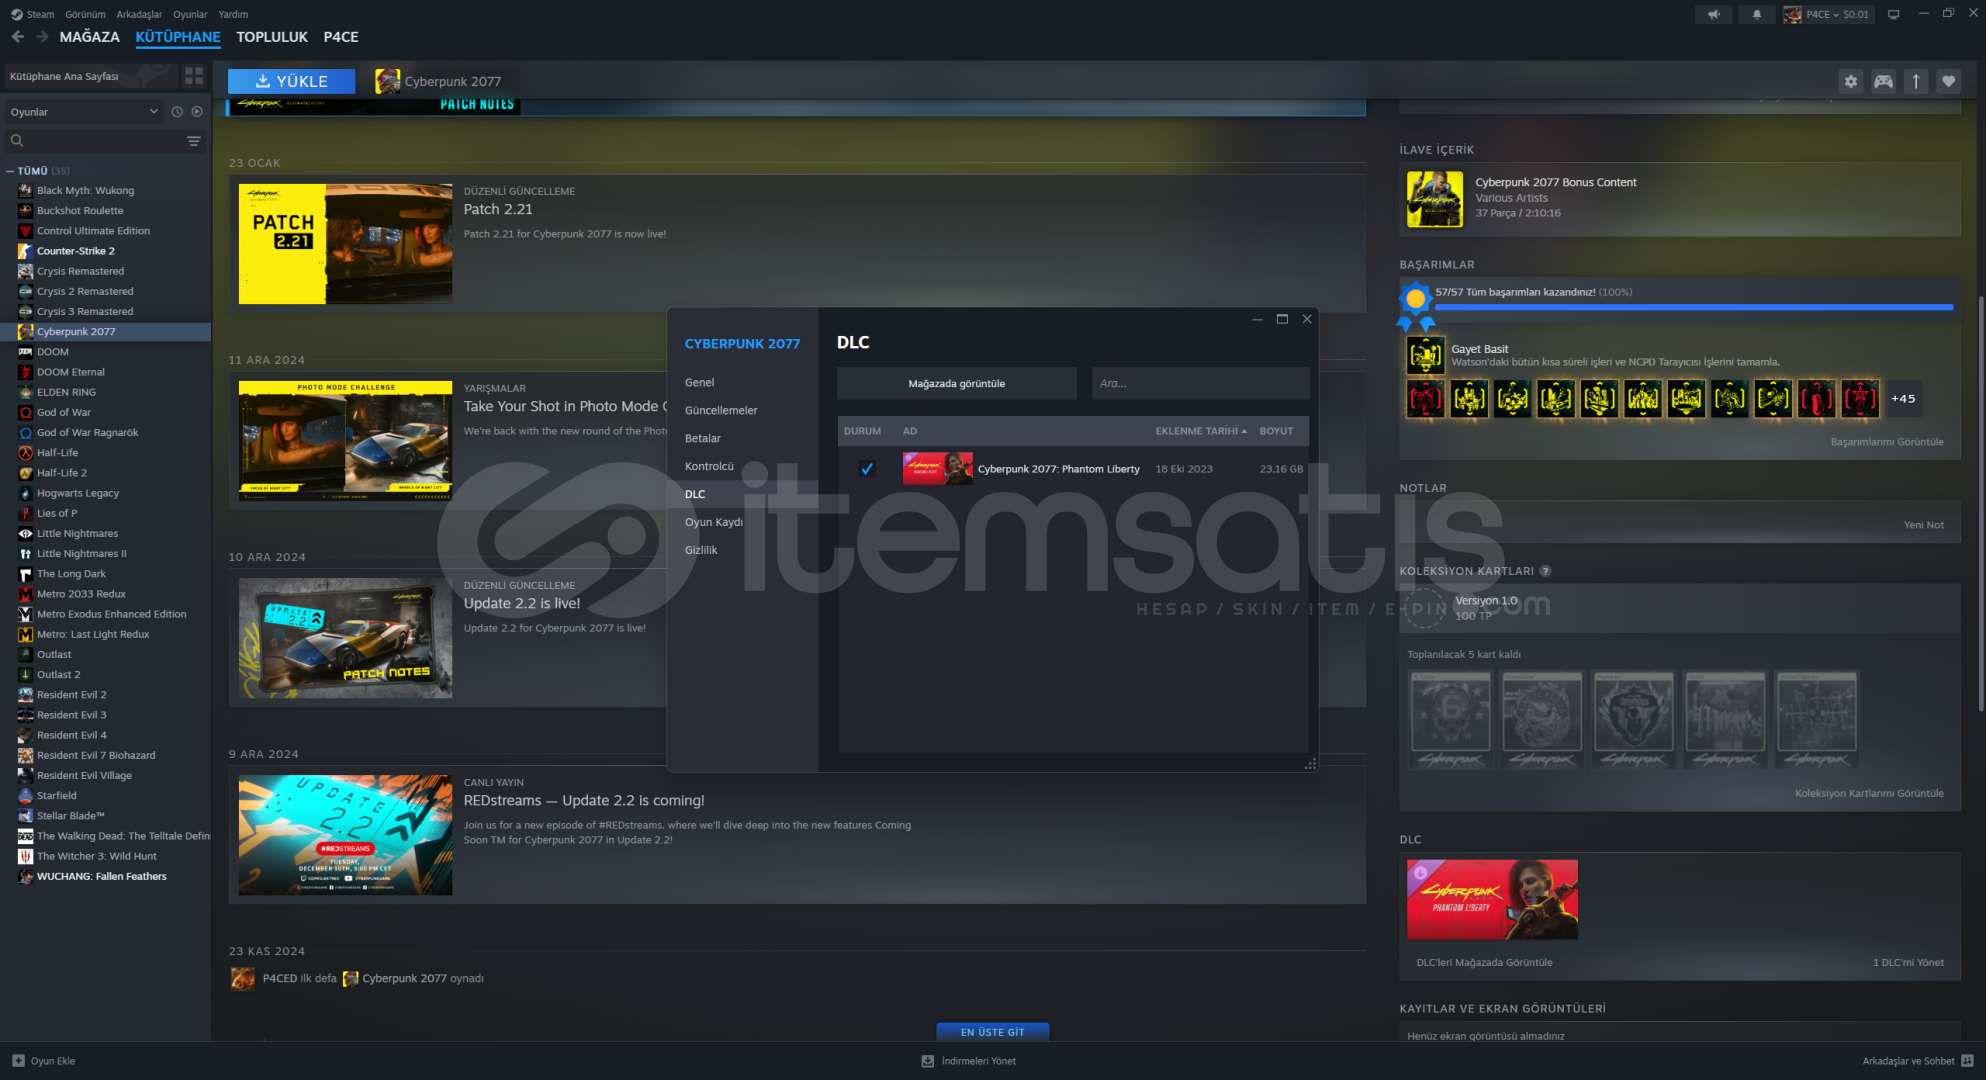
Task: Click the recent activity clock icon
Action: (x=177, y=112)
